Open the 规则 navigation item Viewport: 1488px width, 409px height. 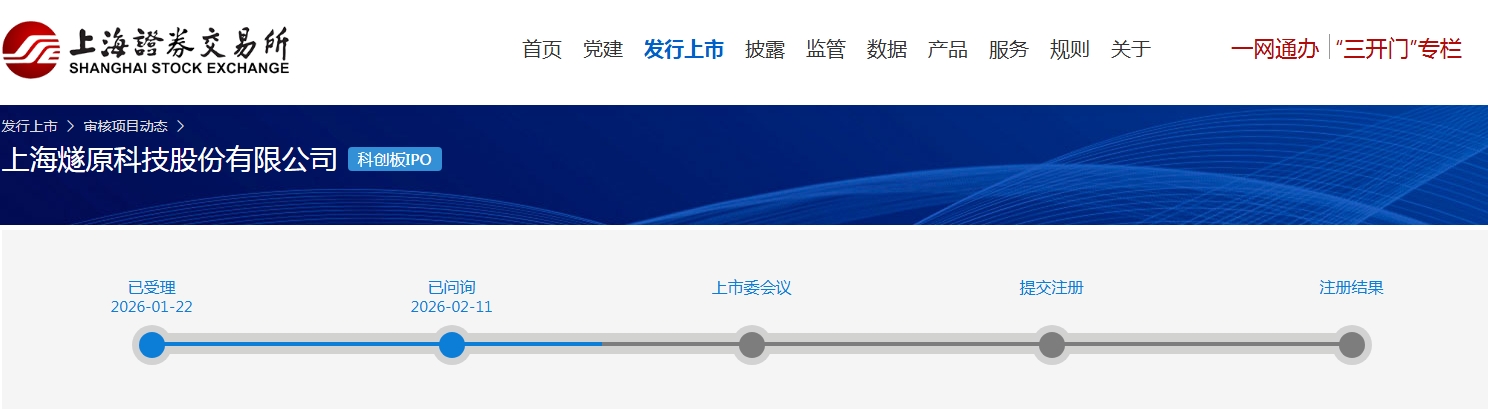tap(1069, 49)
